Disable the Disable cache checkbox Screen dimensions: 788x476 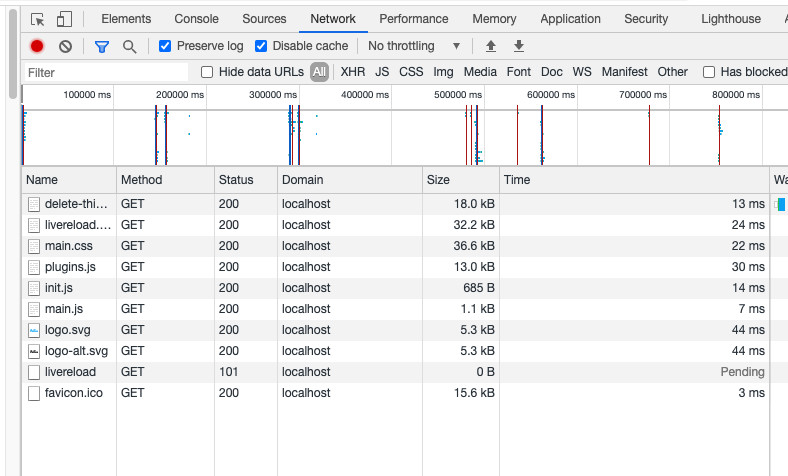[261, 46]
